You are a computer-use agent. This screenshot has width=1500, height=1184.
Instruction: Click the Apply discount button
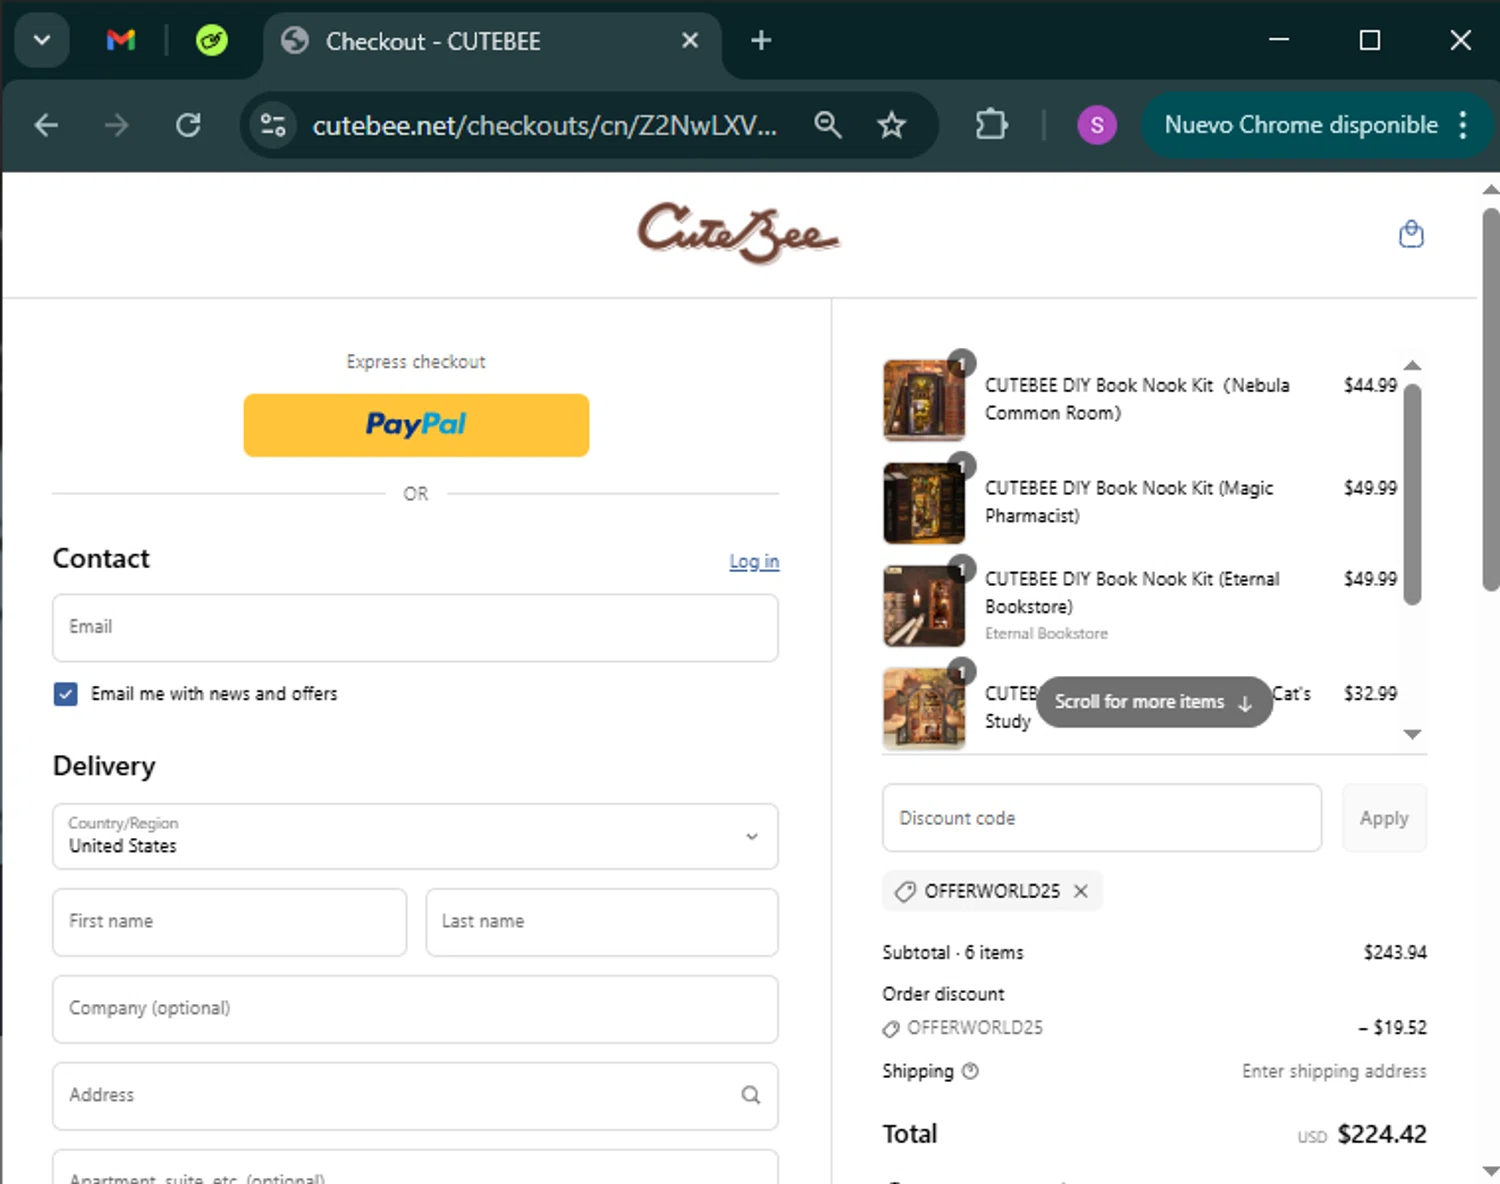1384,818
